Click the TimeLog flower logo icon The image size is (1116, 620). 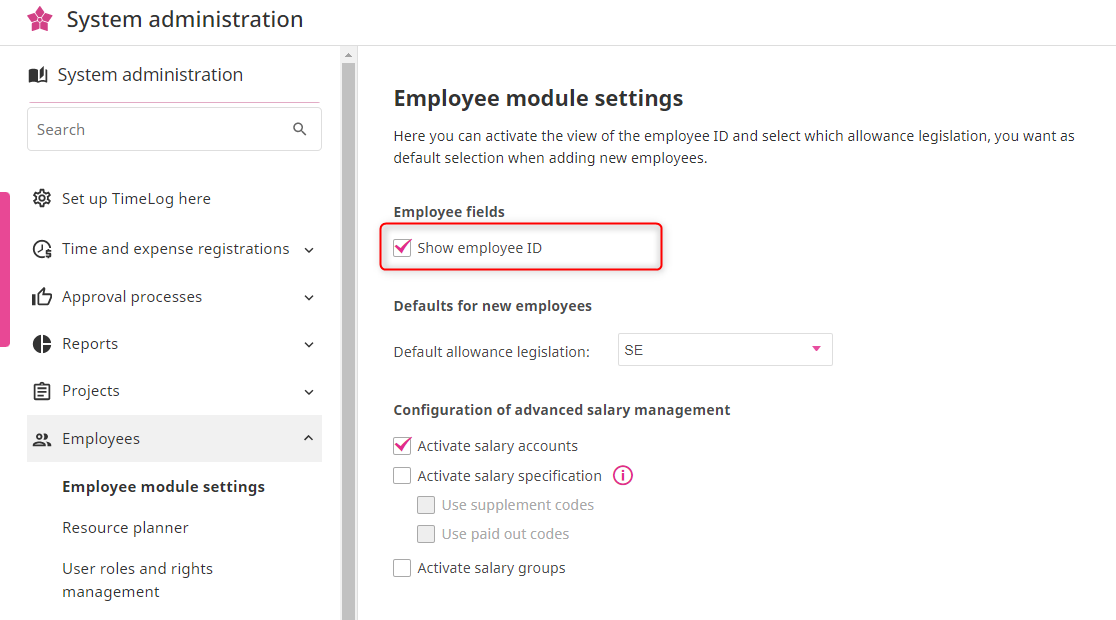click(40, 19)
